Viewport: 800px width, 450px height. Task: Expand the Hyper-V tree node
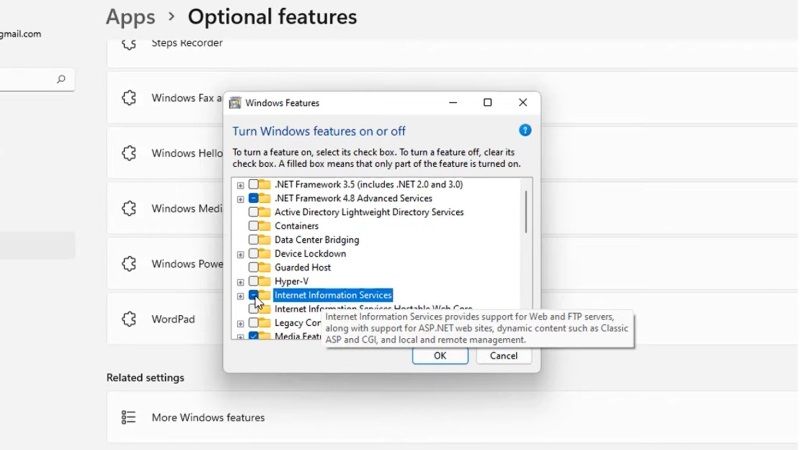point(240,282)
